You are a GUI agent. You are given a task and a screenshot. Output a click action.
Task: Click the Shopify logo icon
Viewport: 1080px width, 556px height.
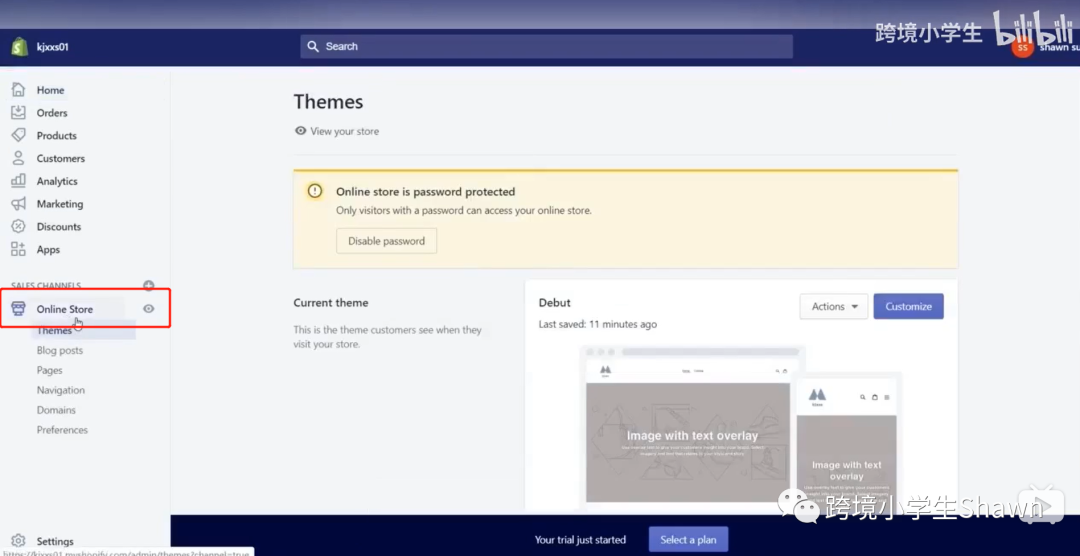click(19, 47)
